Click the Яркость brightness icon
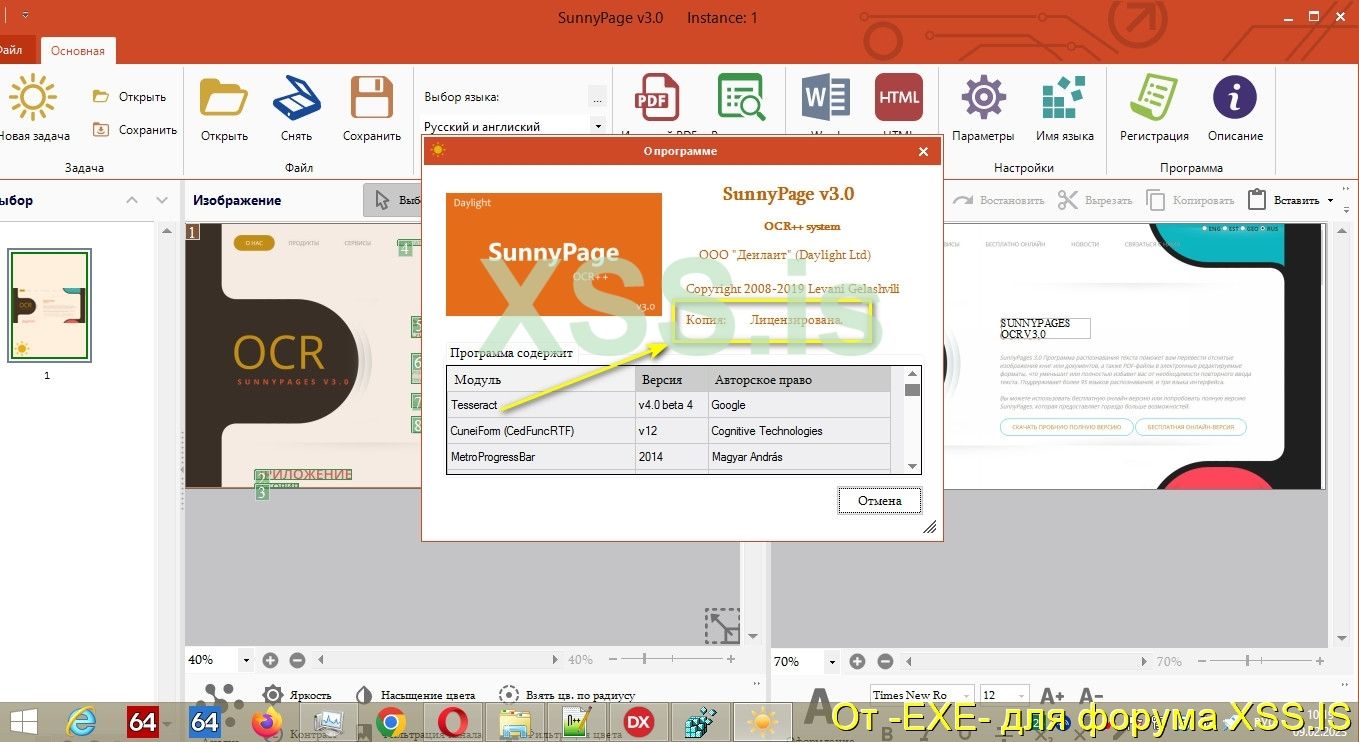 tap(272, 694)
